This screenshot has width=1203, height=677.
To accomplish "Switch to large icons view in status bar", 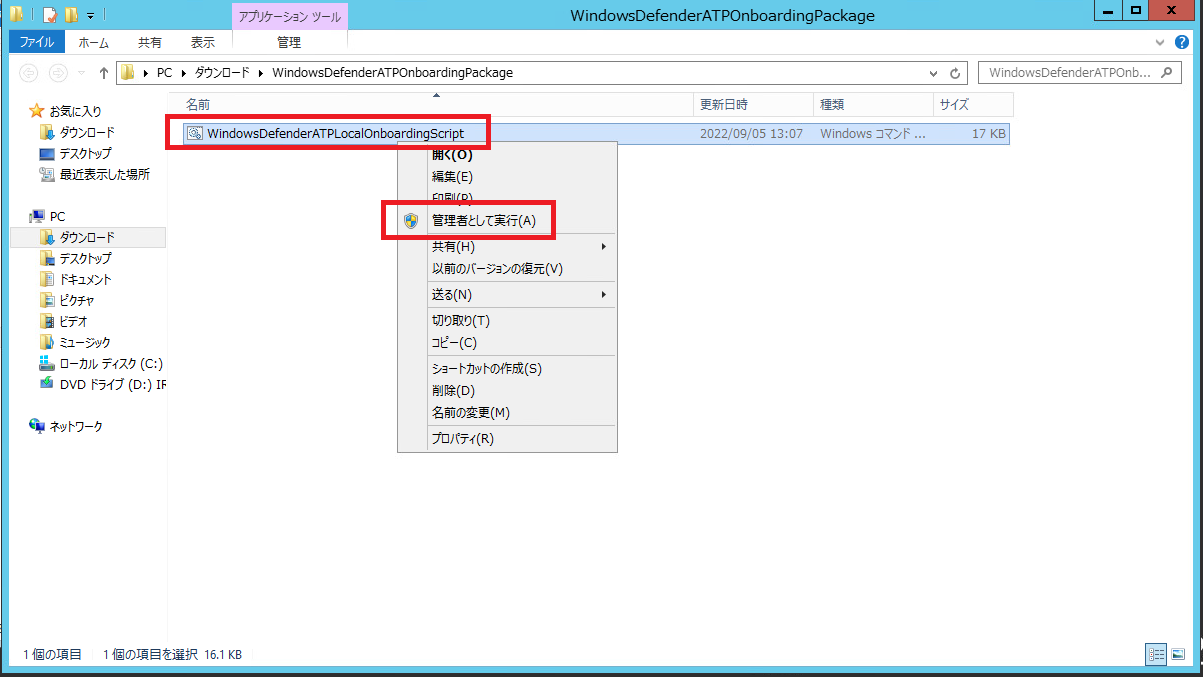I will click(x=1178, y=654).
